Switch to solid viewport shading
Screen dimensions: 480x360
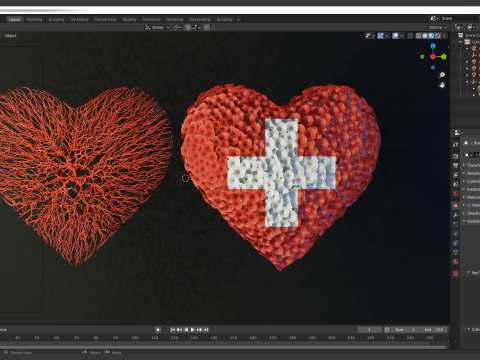coord(425,36)
